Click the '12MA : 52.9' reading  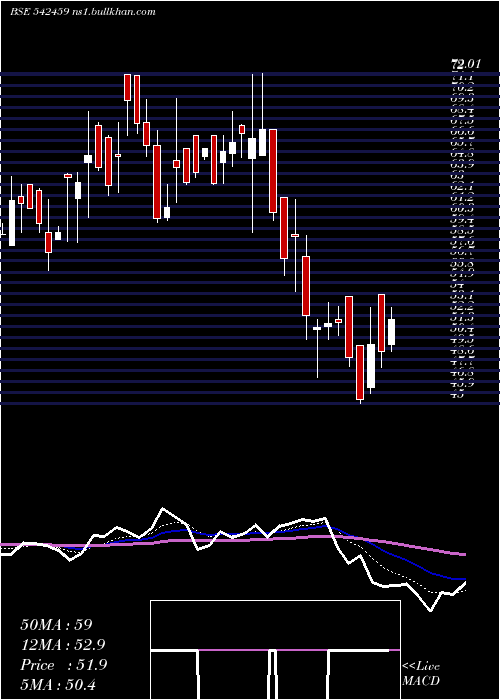(x=63, y=645)
